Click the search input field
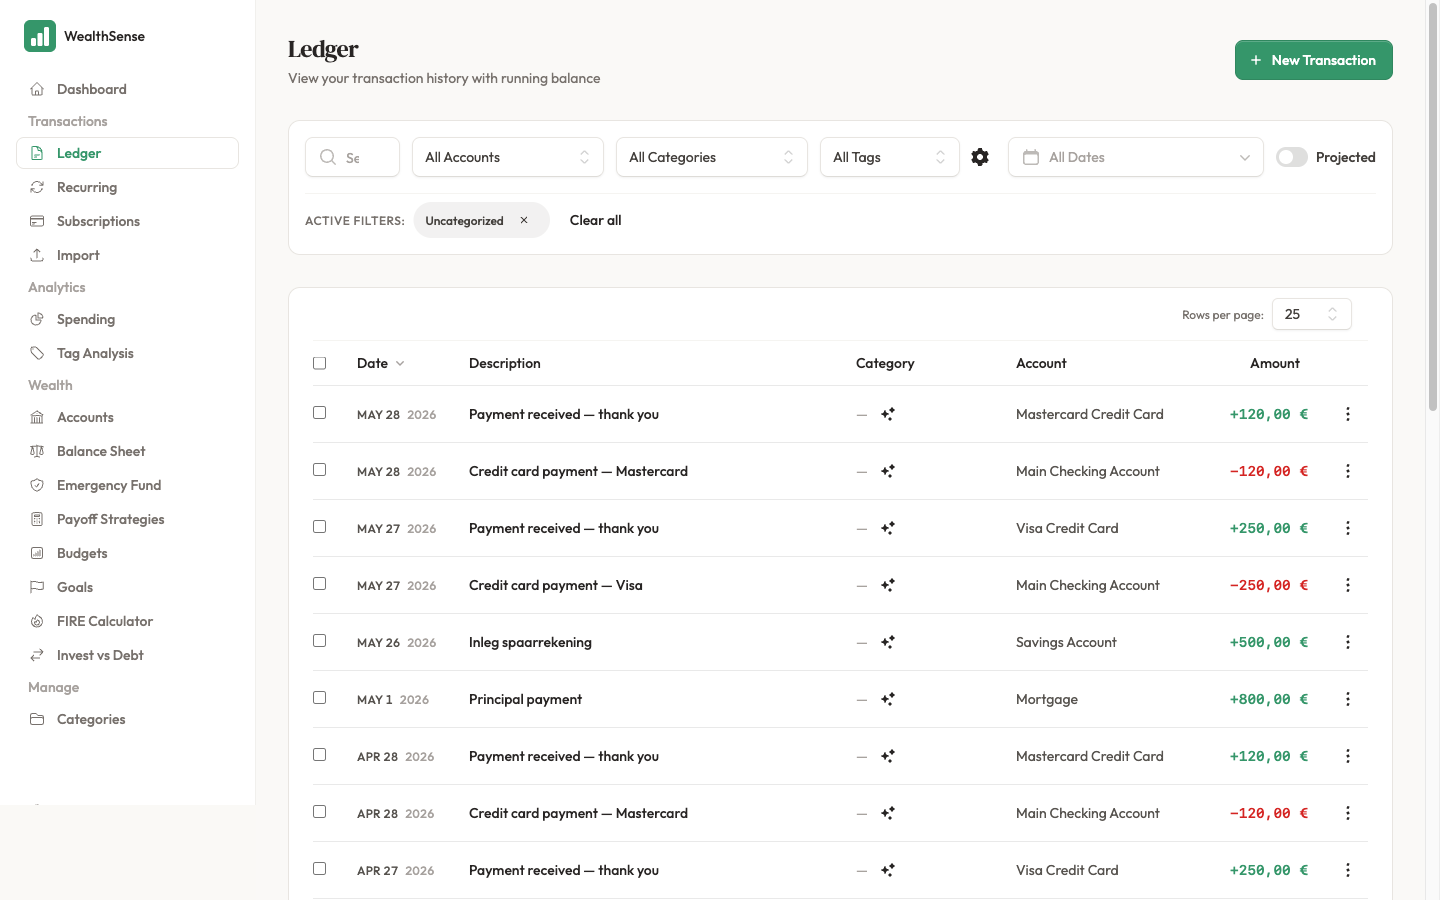 pos(352,157)
